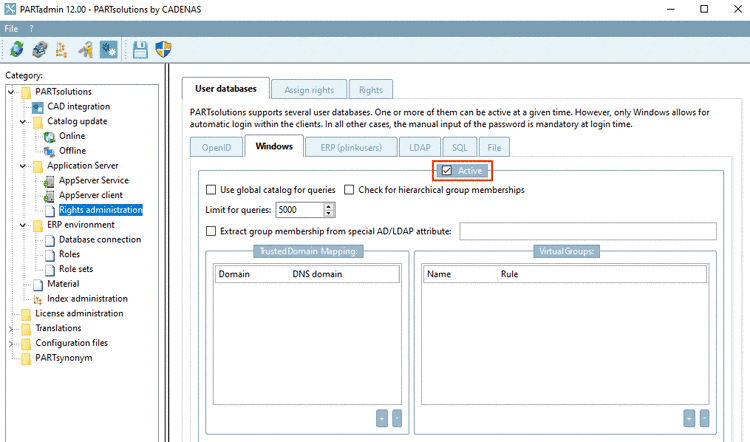Collapse the ERP environment node
Viewport: 750px width, 442px height.
22,225
